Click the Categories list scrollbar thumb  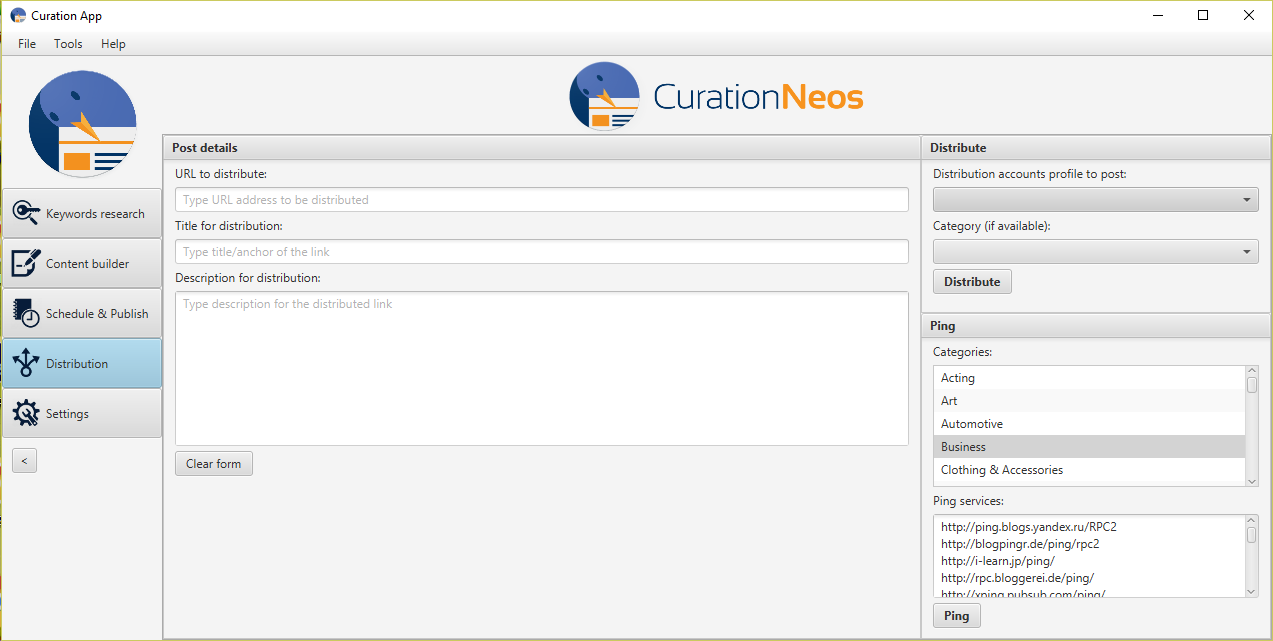(1252, 384)
